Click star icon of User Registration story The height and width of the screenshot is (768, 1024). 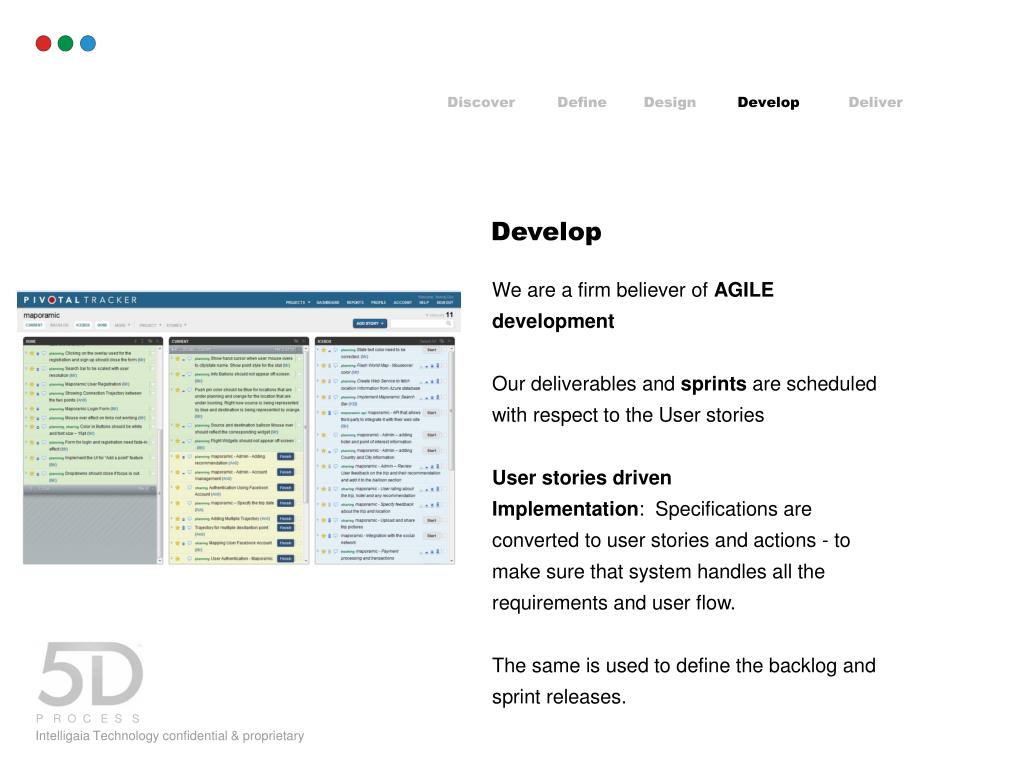pos(32,384)
